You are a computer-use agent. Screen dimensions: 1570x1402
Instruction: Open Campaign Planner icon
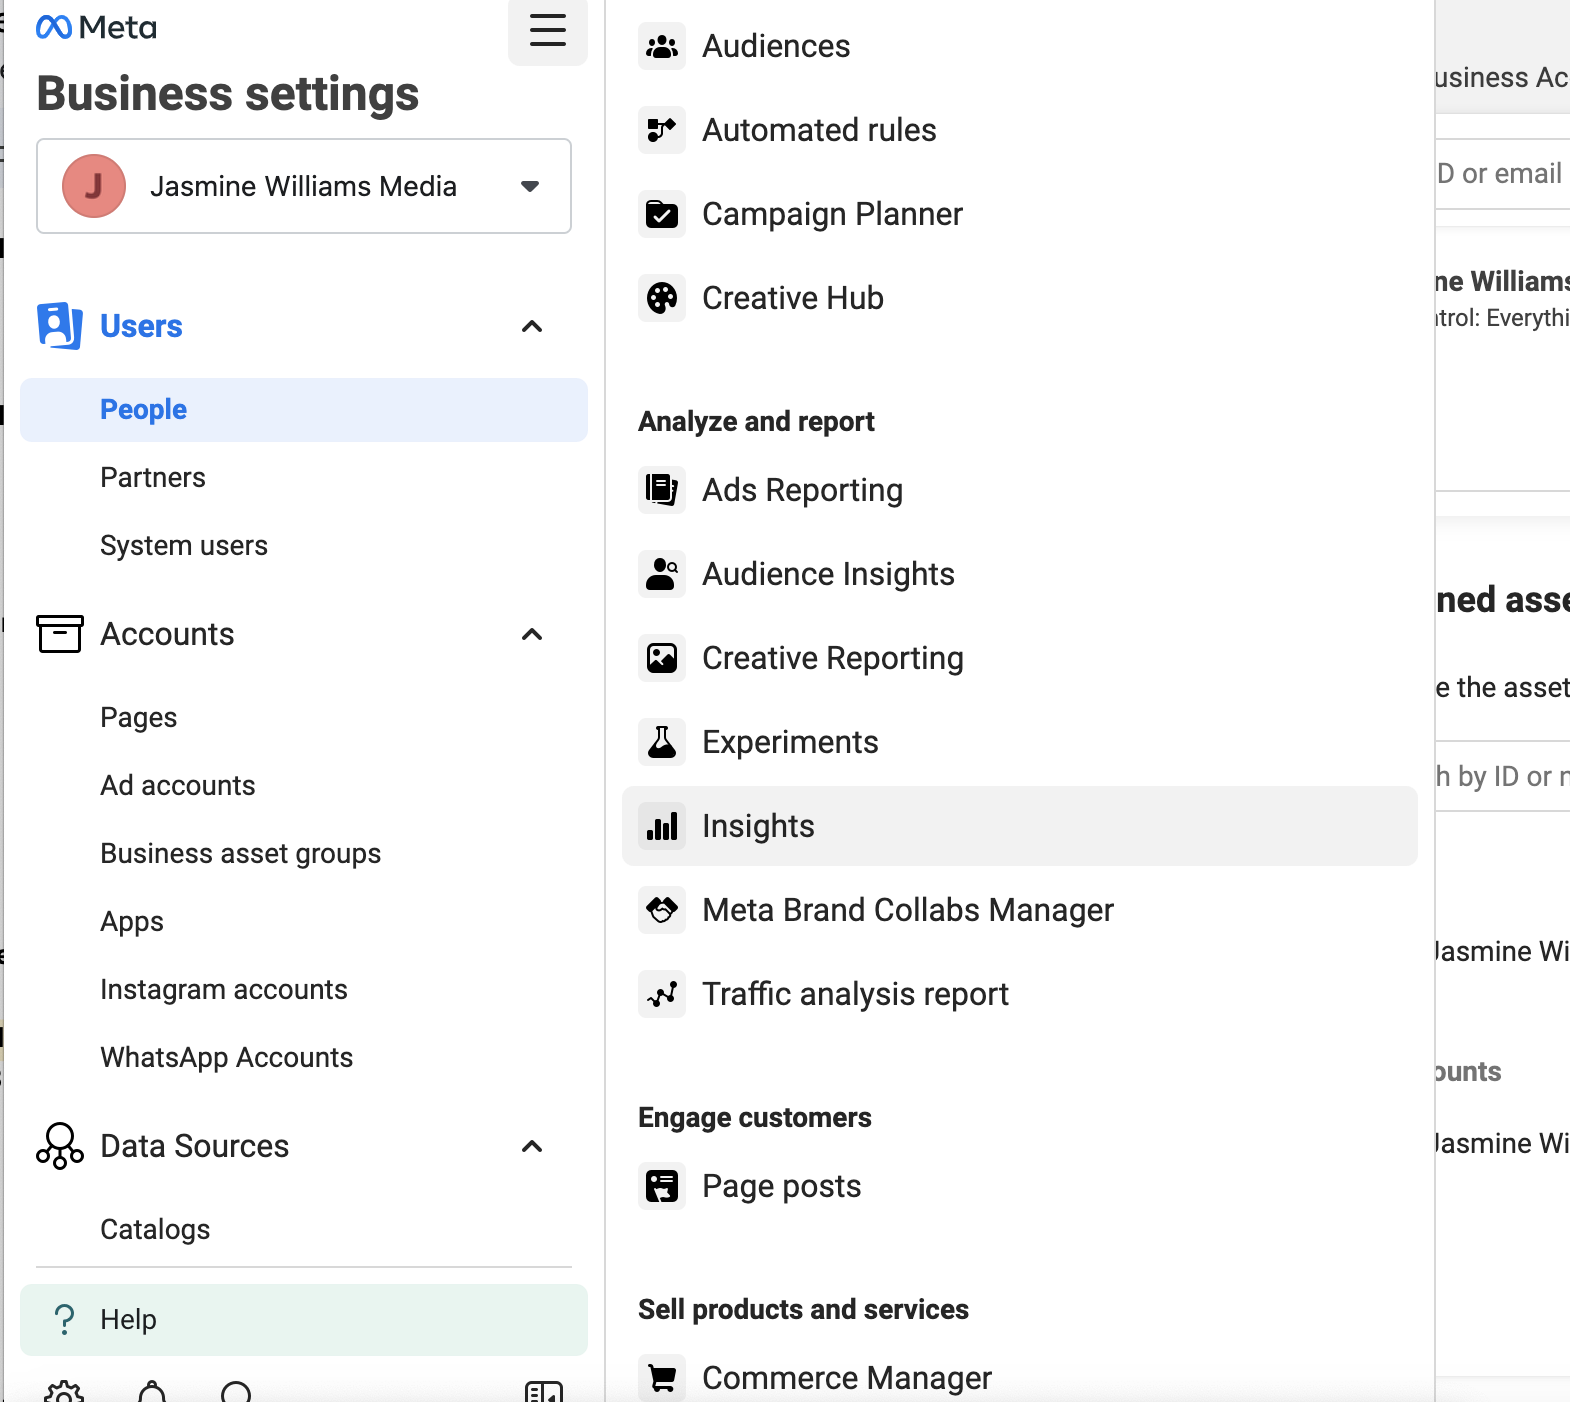(x=662, y=214)
